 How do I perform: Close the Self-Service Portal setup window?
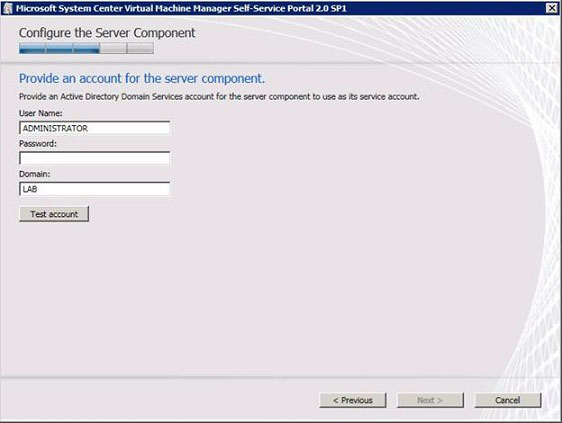coord(552,8)
